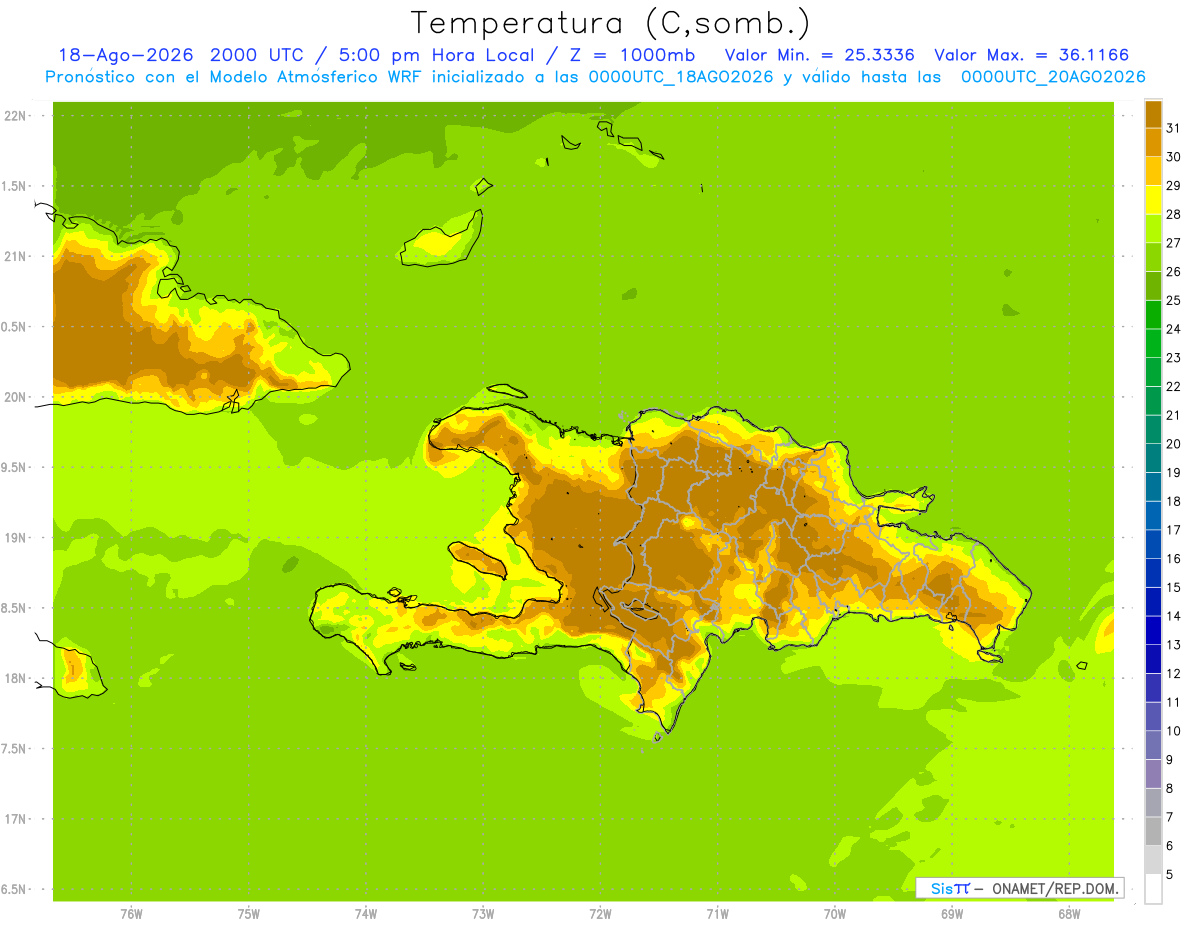Click the 'SisTT – ONAMET/REP.DOM.' source label
This screenshot has height=927, width=1200.
click(1020, 888)
